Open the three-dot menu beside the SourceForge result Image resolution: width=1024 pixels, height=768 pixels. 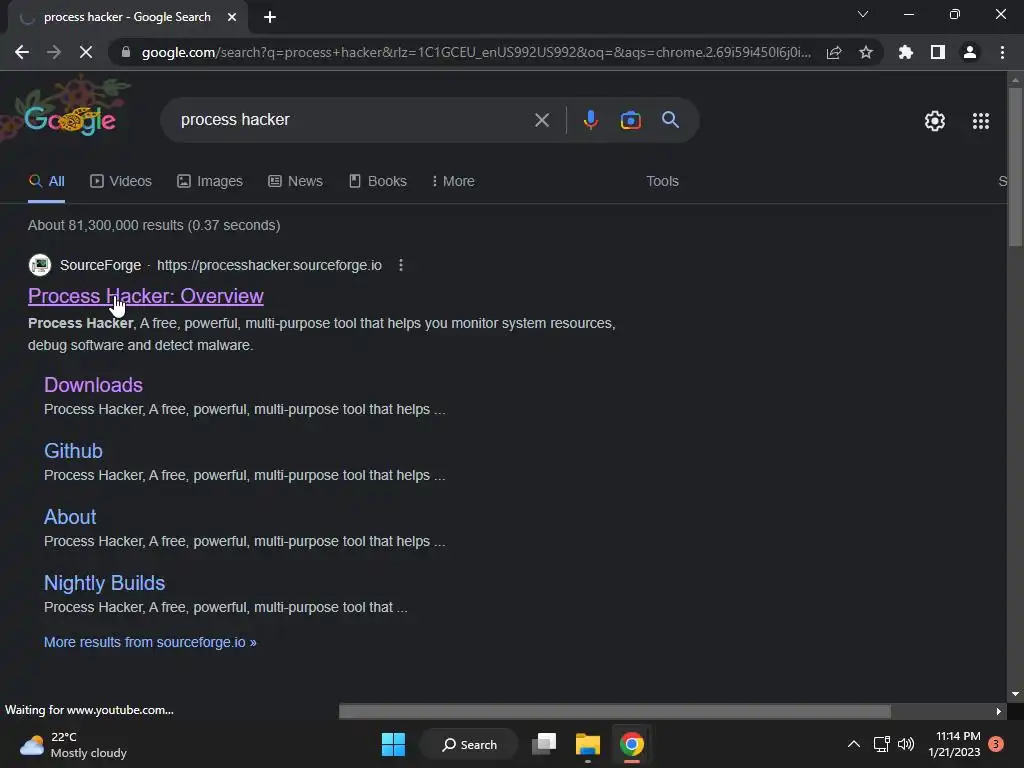(x=400, y=265)
